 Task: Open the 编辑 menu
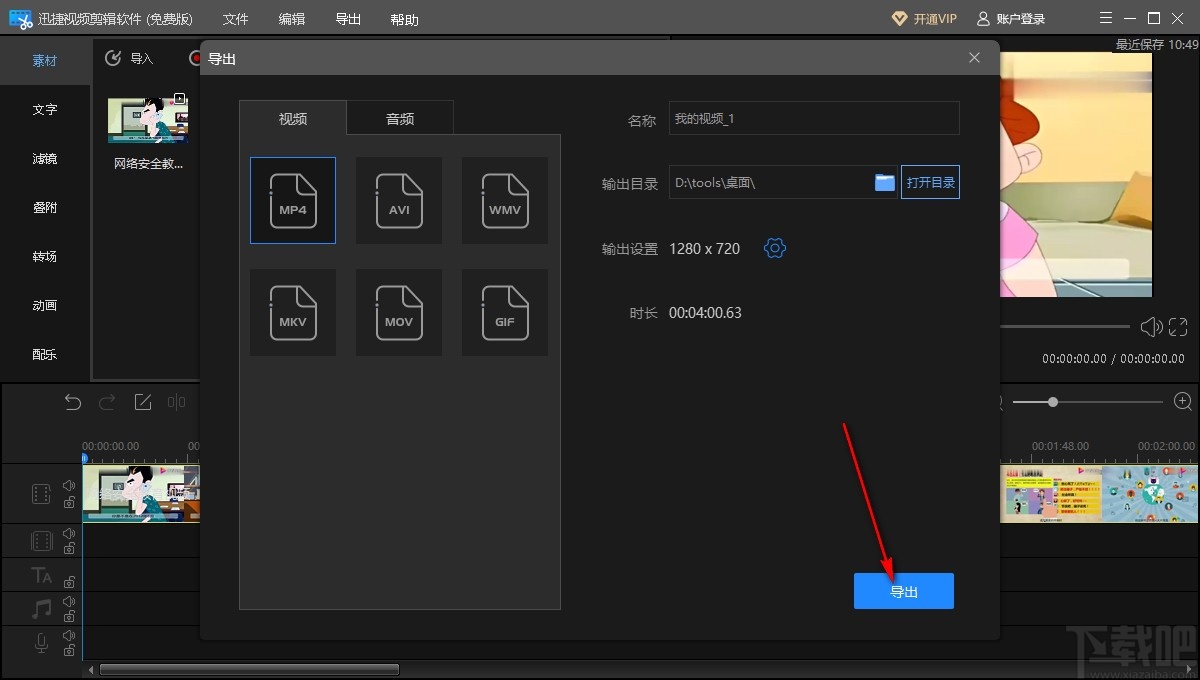pyautogui.click(x=292, y=19)
